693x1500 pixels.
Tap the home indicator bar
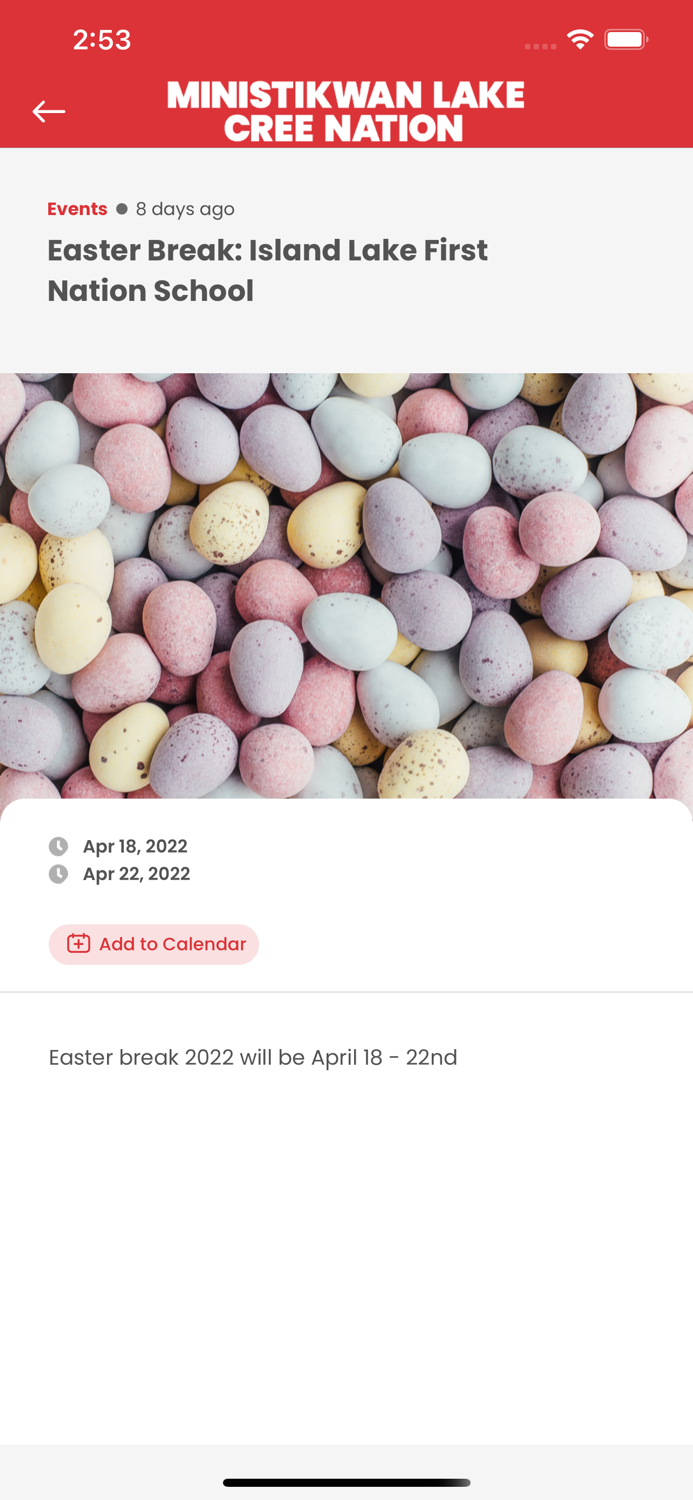pyautogui.click(x=346, y=1483)
